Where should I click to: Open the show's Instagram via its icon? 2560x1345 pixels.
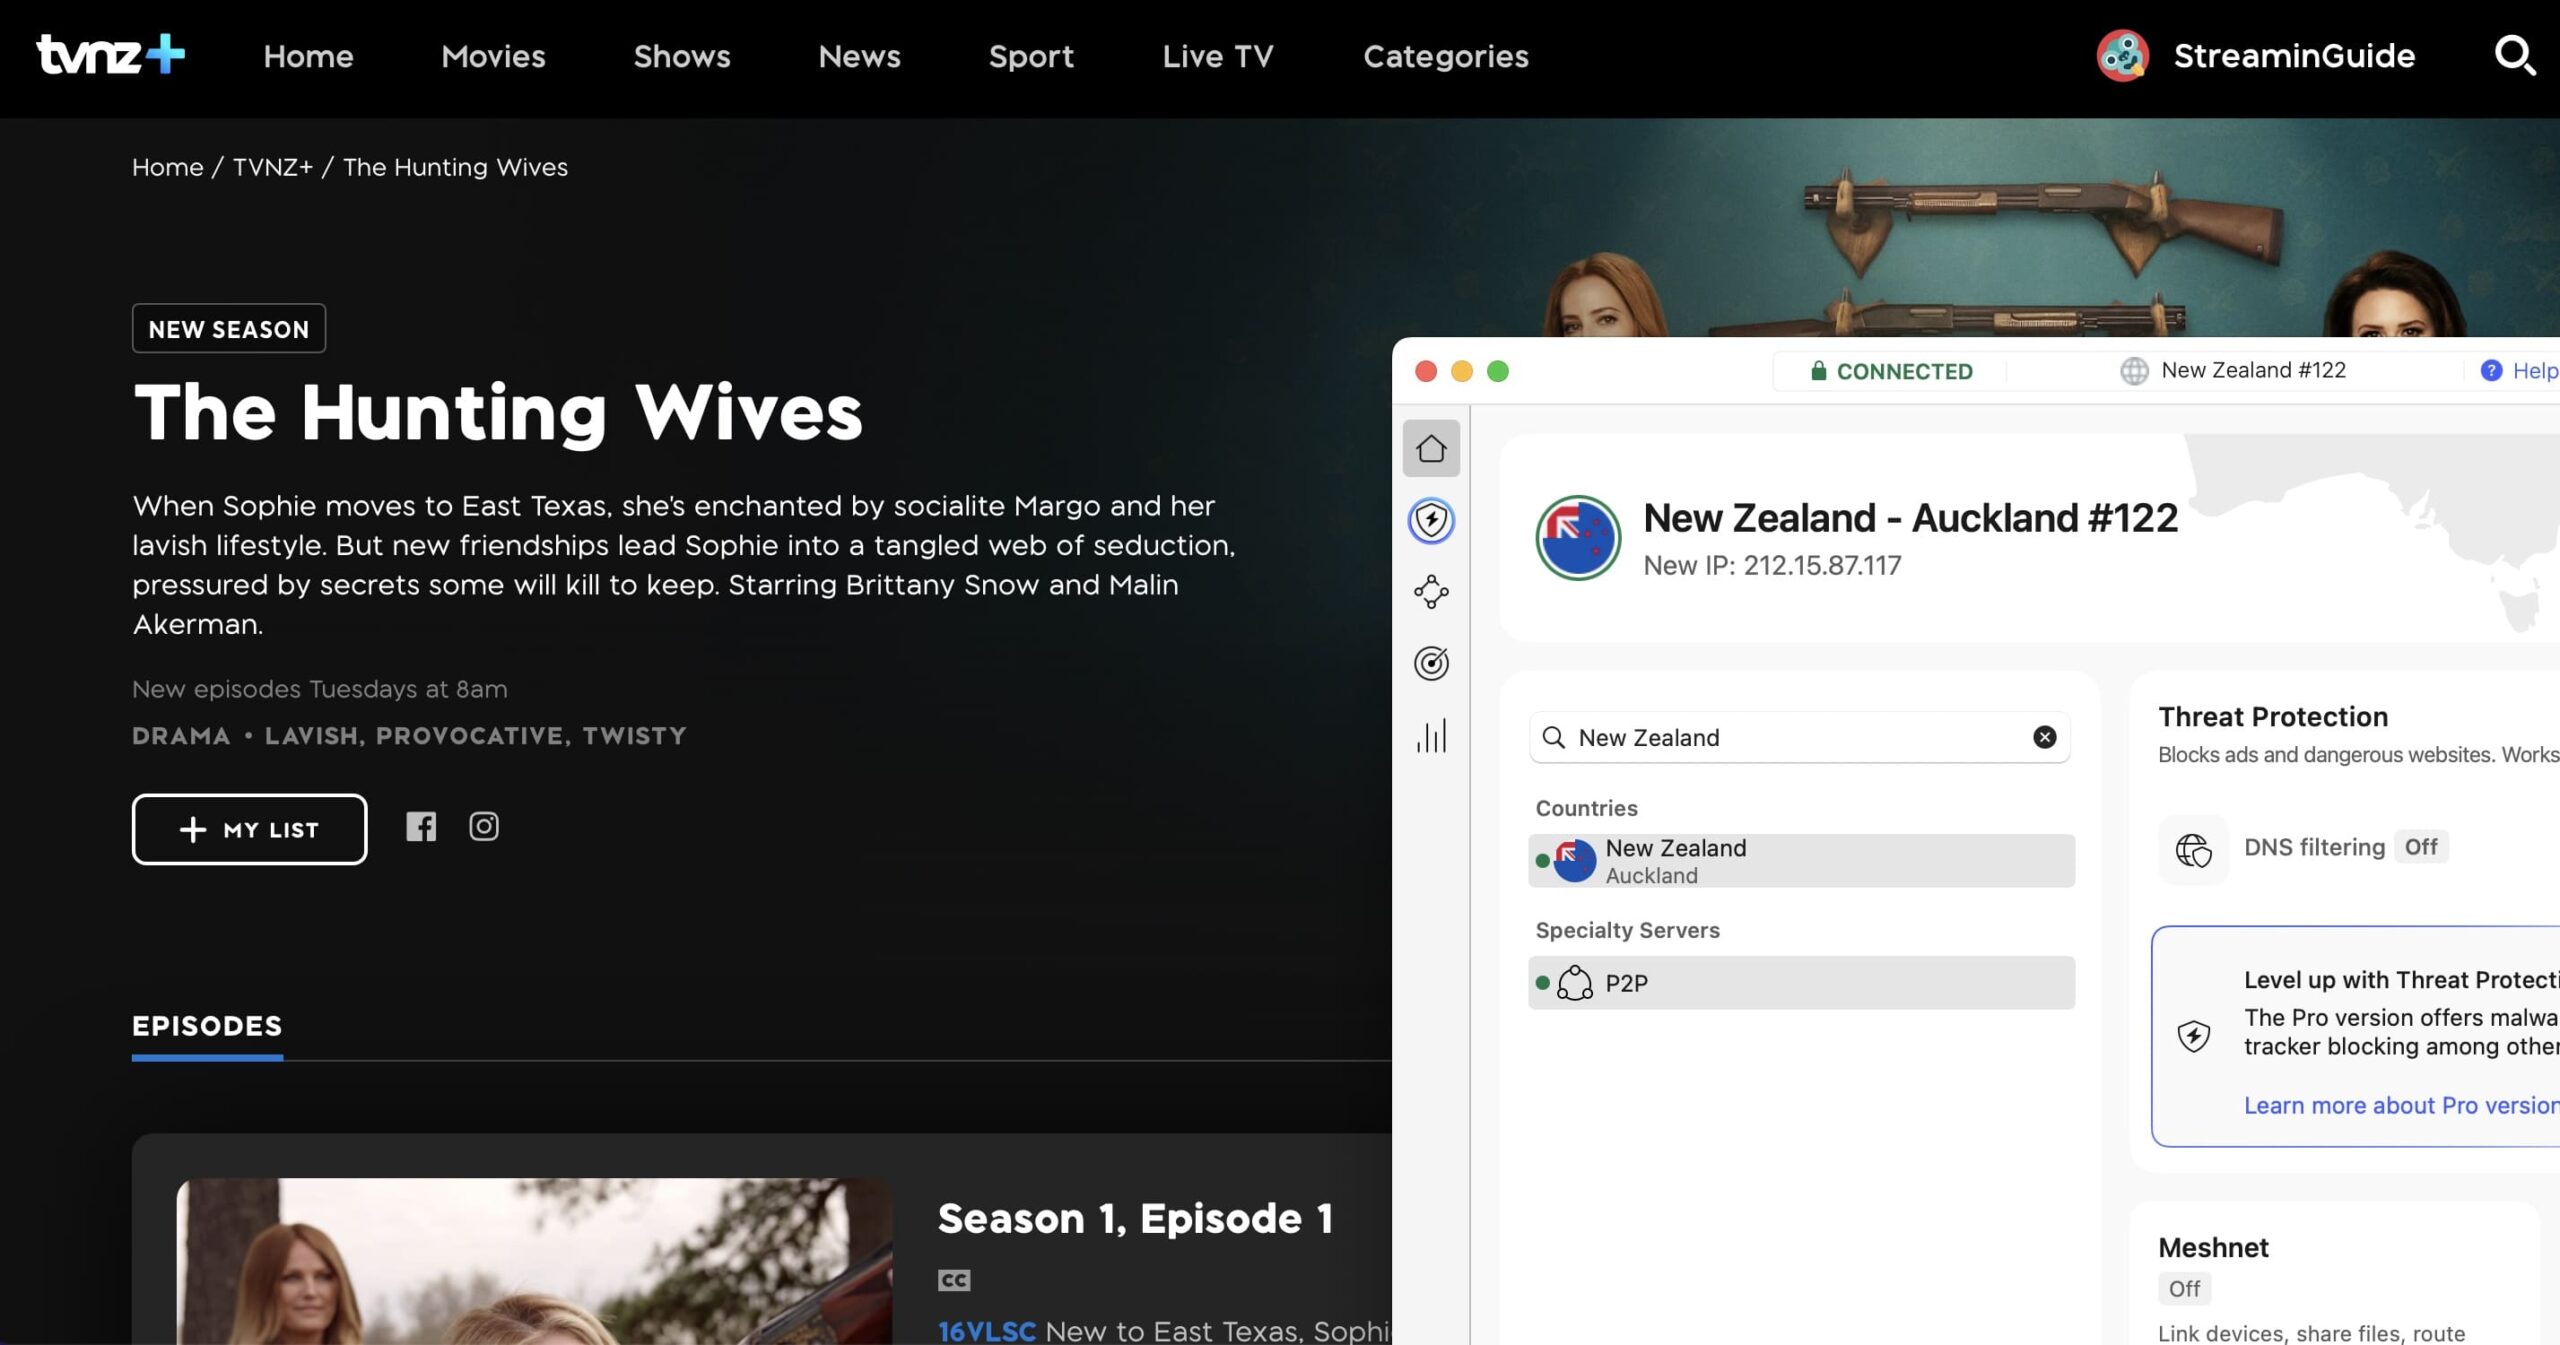[483, 826]
